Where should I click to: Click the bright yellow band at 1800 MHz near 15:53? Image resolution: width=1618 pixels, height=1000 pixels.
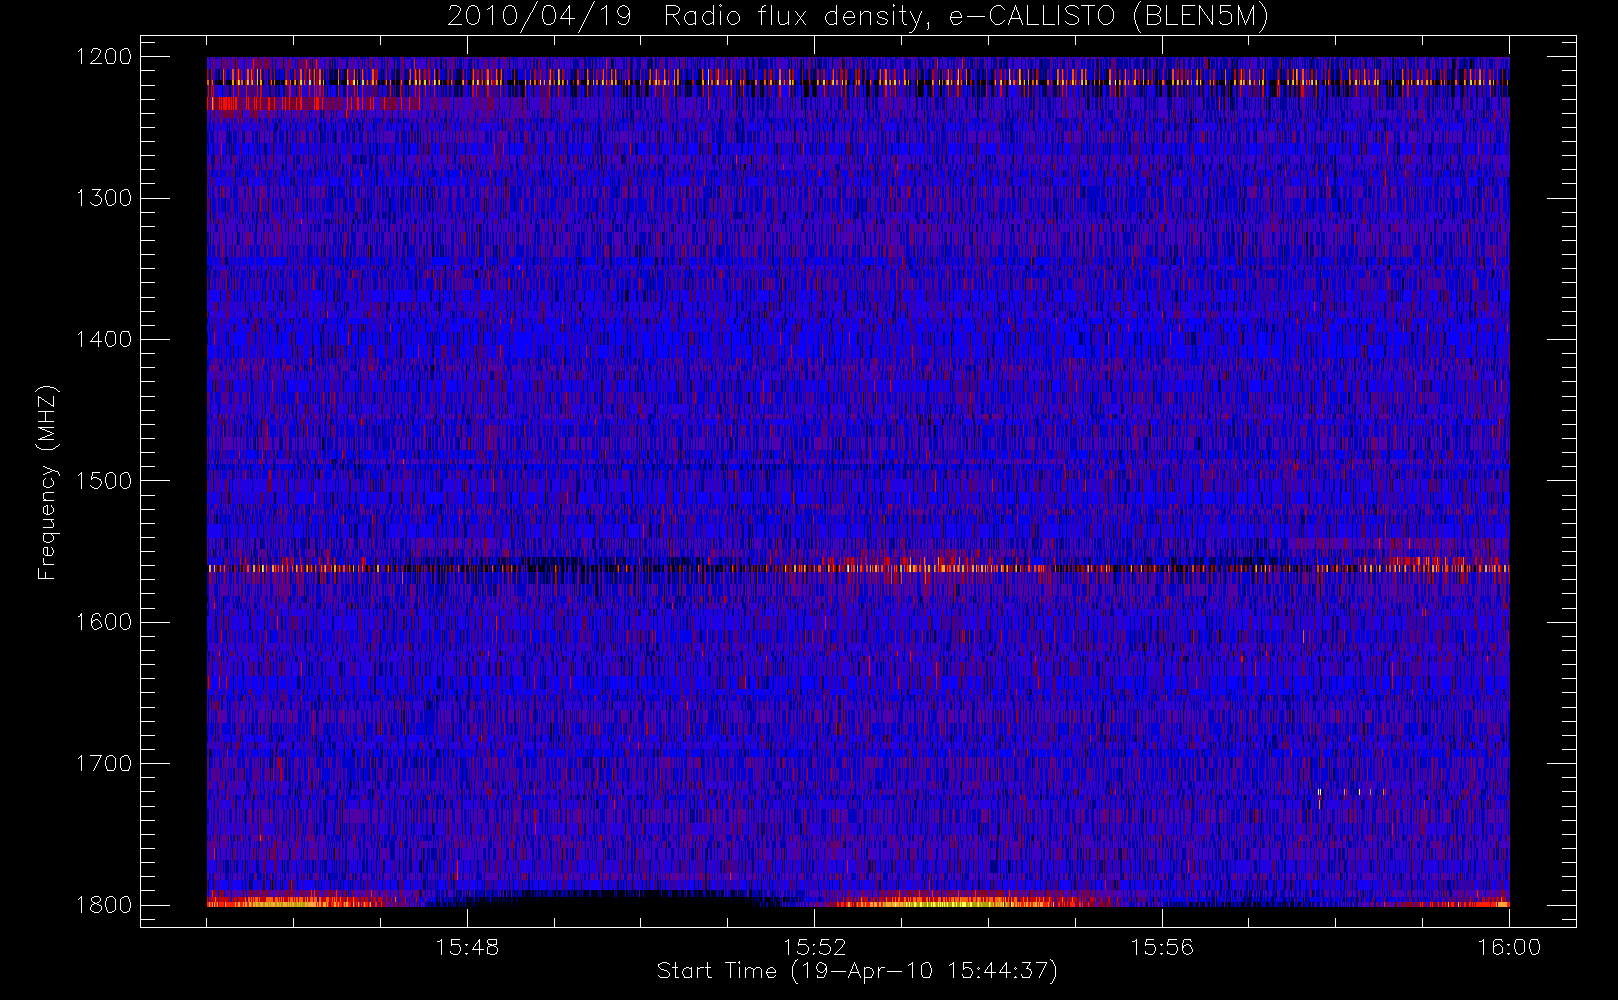click(940, 902)
